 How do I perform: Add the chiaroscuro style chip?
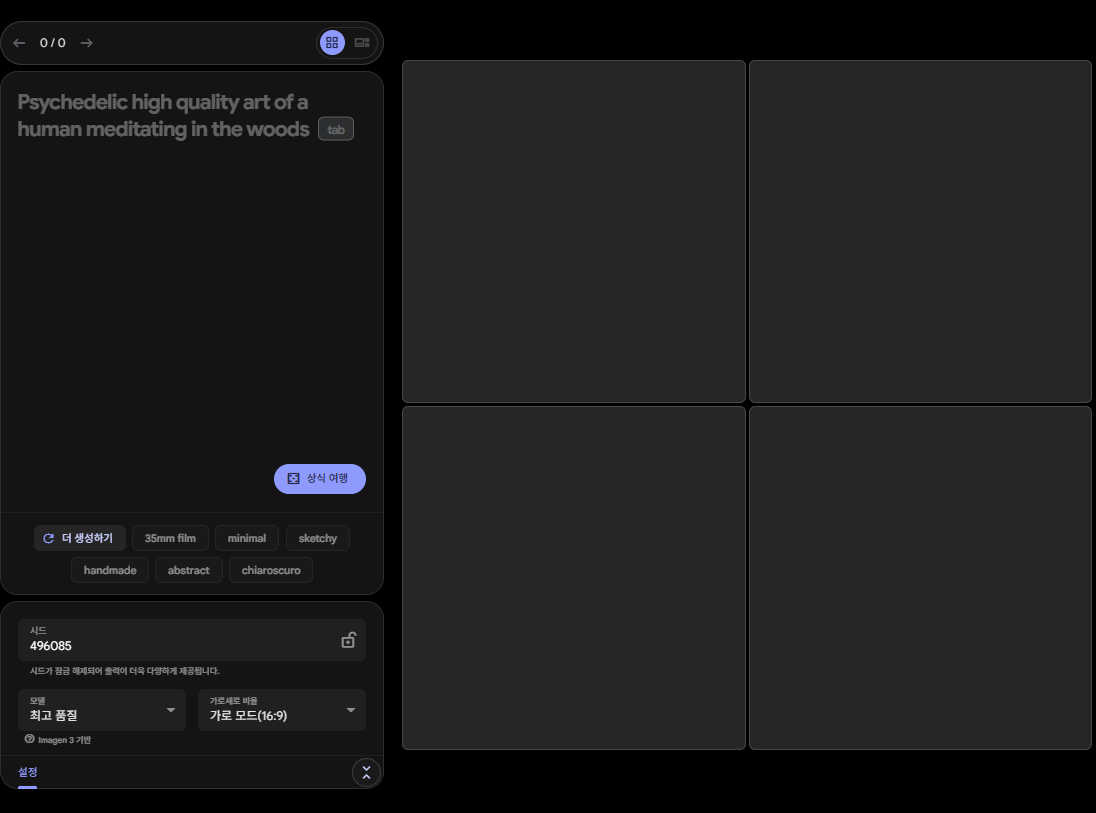(x=271, y=570)
